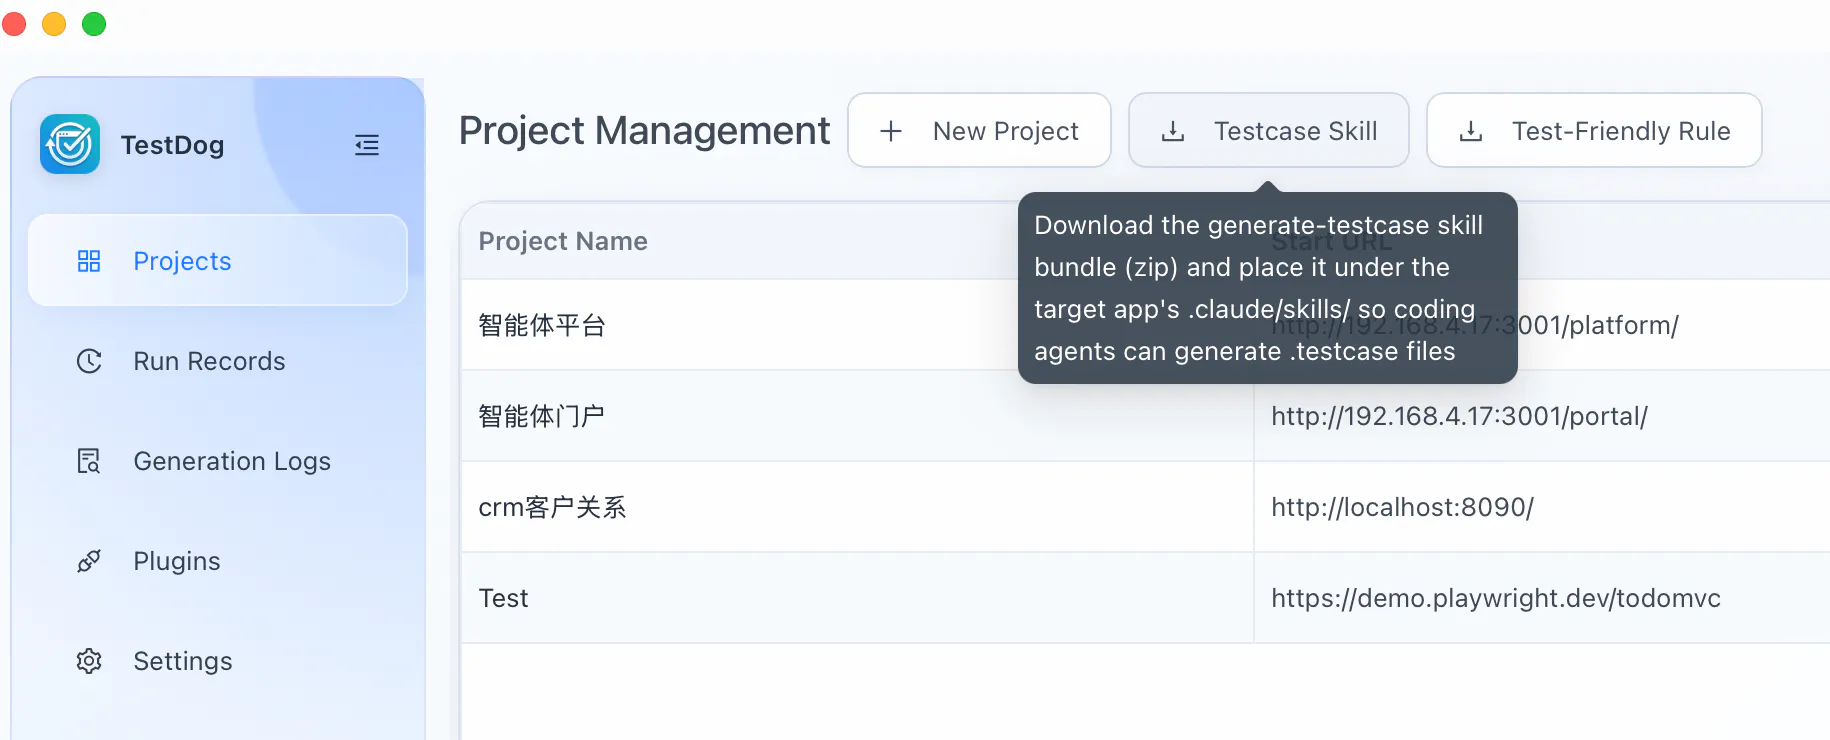Click the Settings gear icon
This screenshot has width=1830, height=740.
click(x=89, y=661)
